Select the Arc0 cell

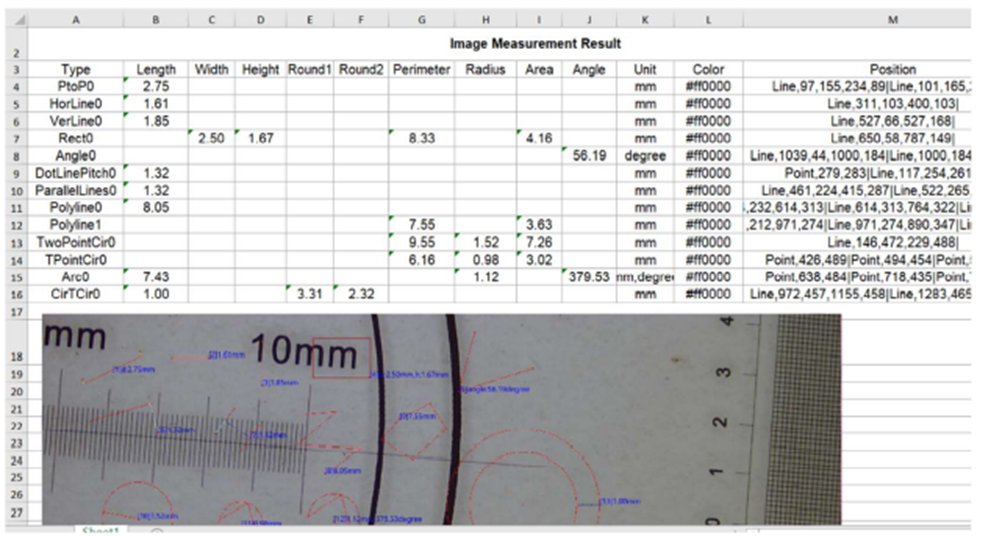76,277
